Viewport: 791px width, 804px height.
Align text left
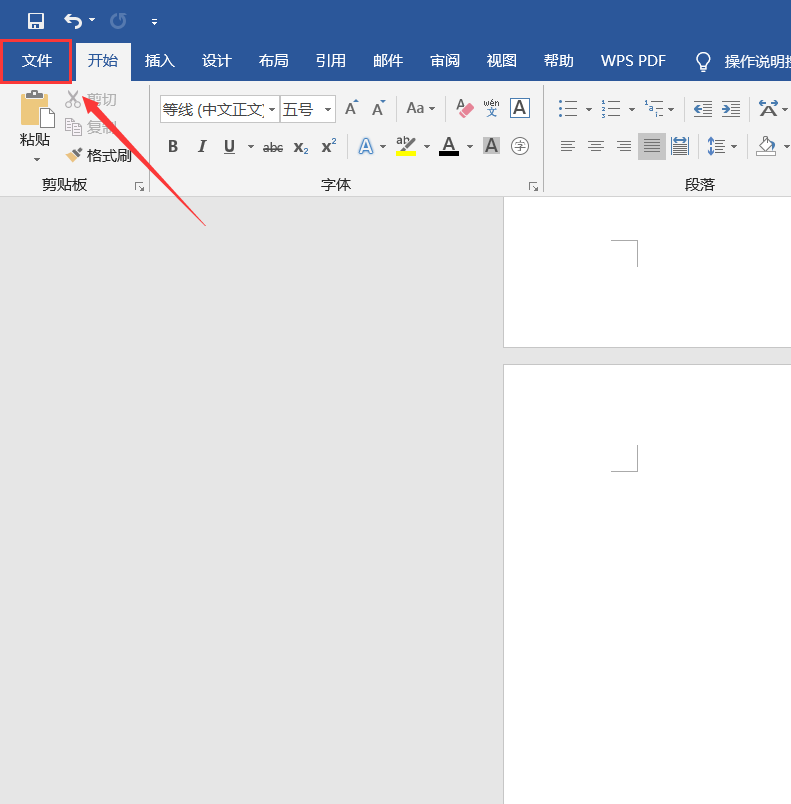[x=567, y=147]
